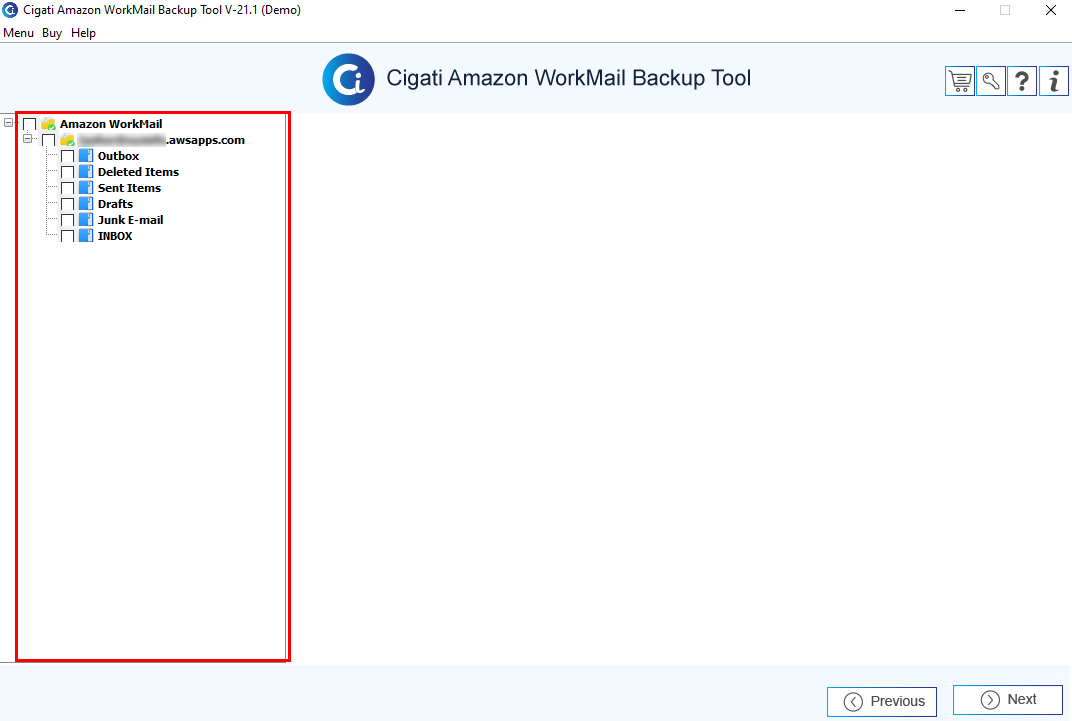Click the awsapps.com account folder icon
The width and height of the screenshot is (1072, 721).
[67, 140]
